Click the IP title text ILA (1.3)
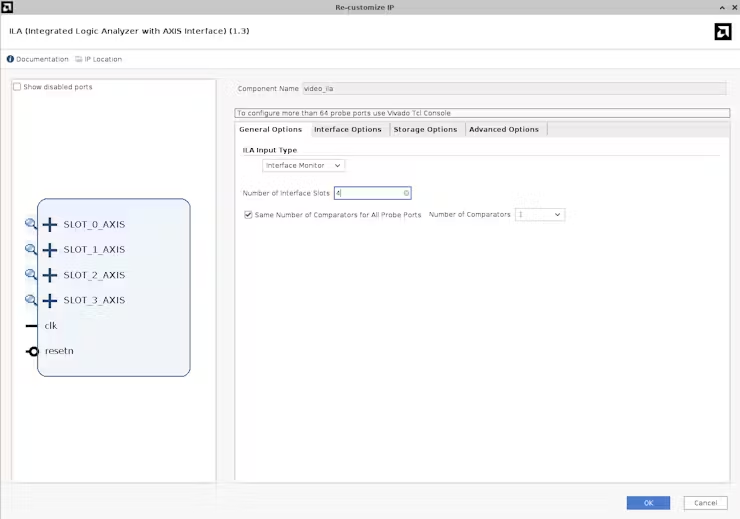Image resolution: width=740 pixels, height=519 pixels. 129,31
